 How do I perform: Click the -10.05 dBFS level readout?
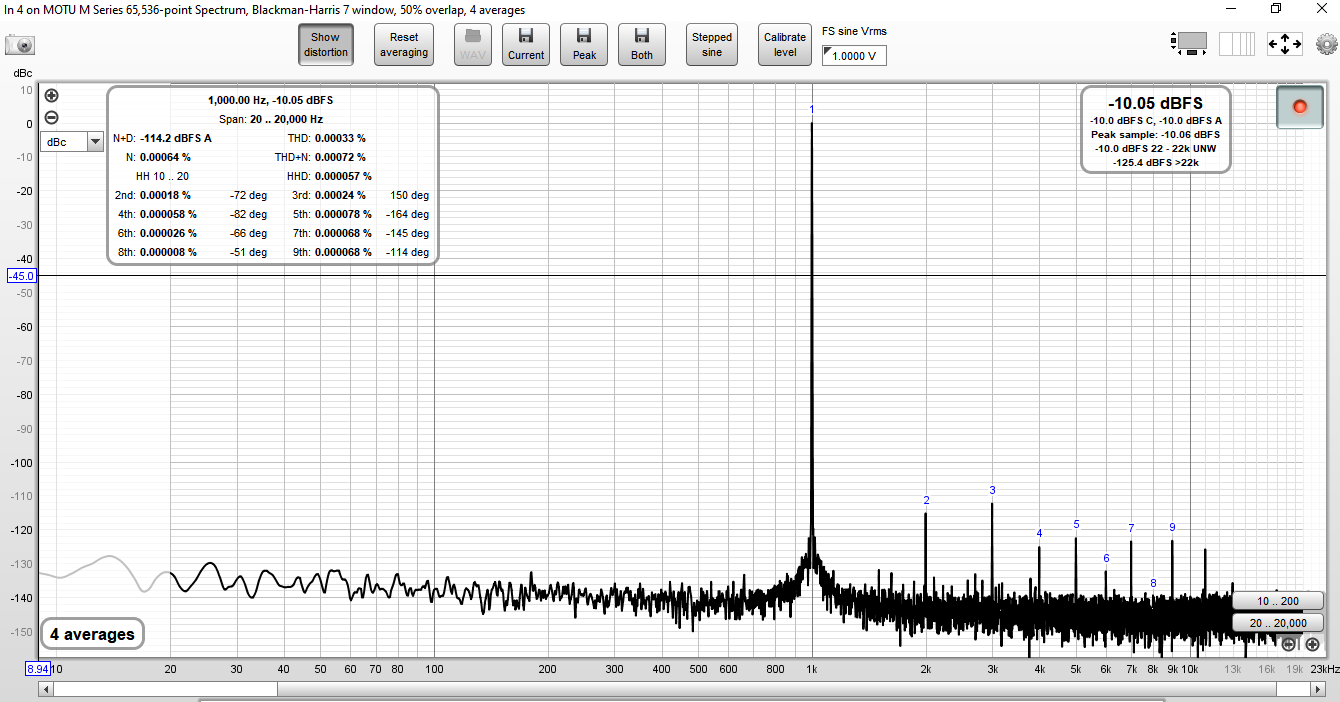click(x=1155, y=103)
